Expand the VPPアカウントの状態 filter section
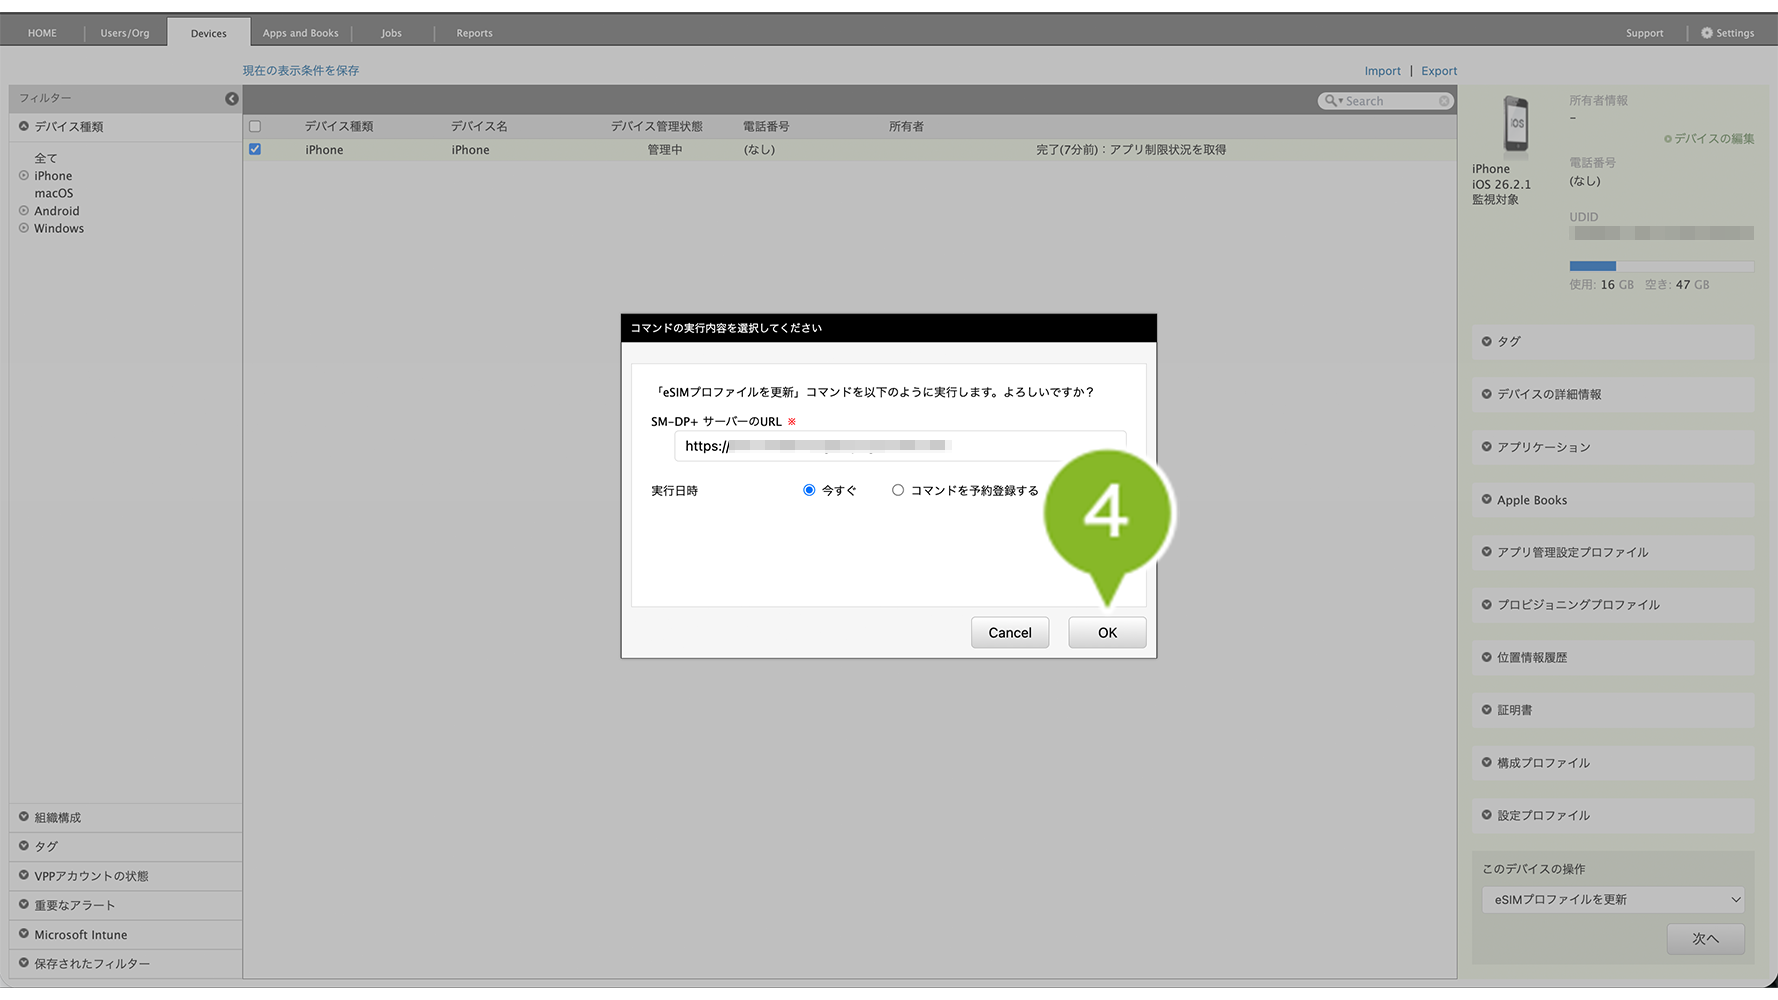1778x1000 pixels. tap(24, 875)
